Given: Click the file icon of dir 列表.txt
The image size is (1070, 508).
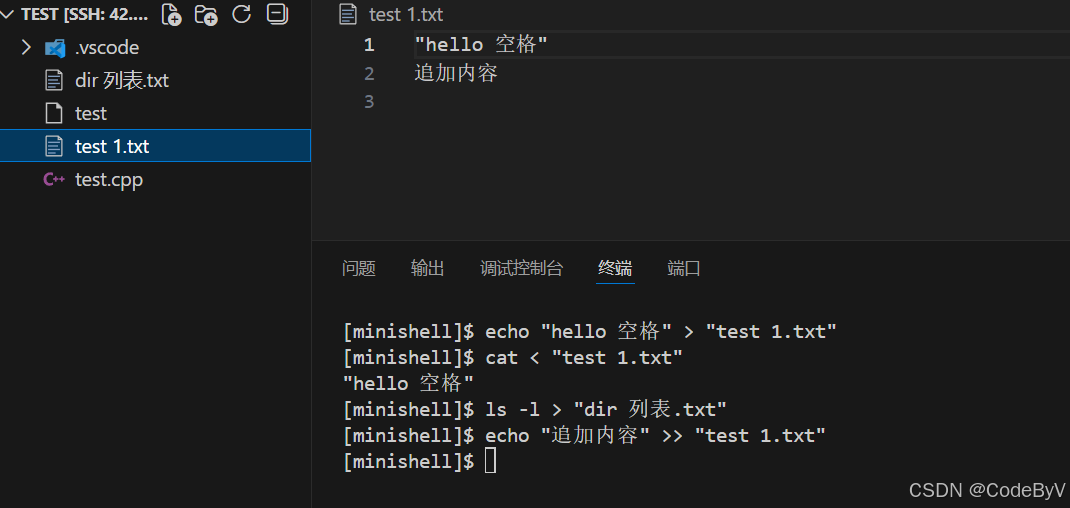Looking at the screenshot, I should (x=55, y=81).
